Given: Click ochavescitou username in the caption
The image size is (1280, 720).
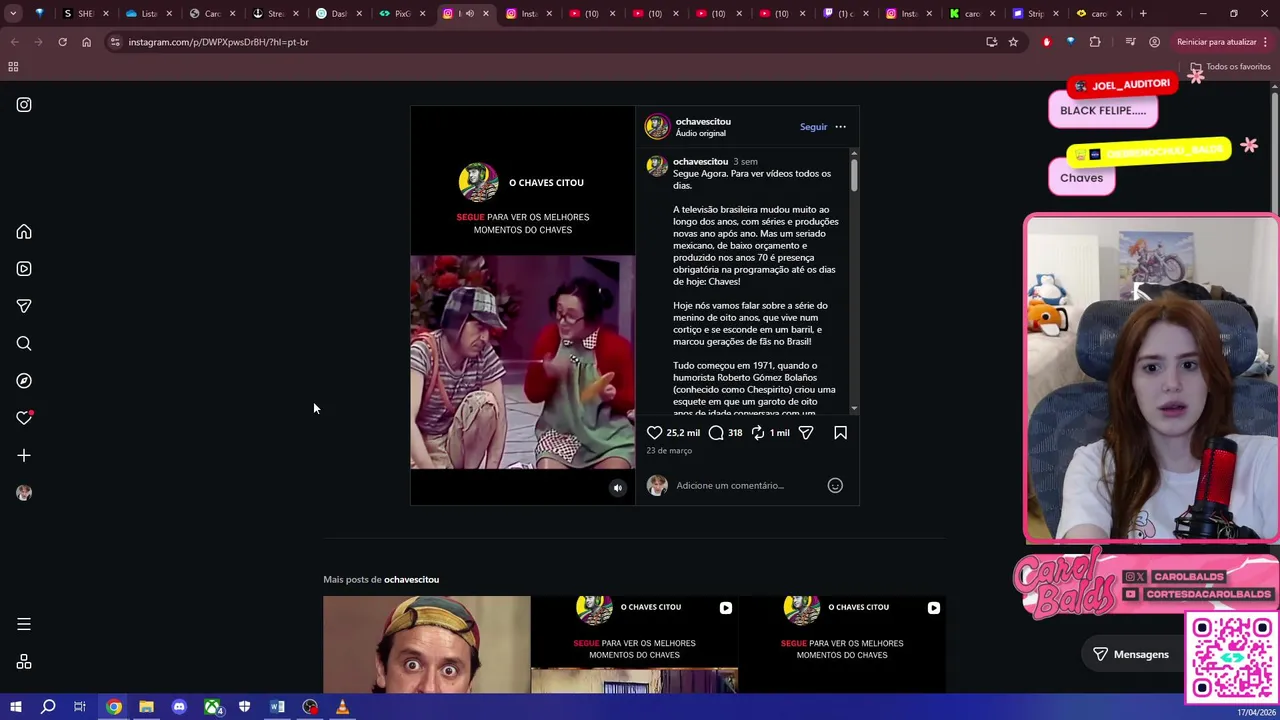Looking at the screenshot, I should tap(700, 161).
